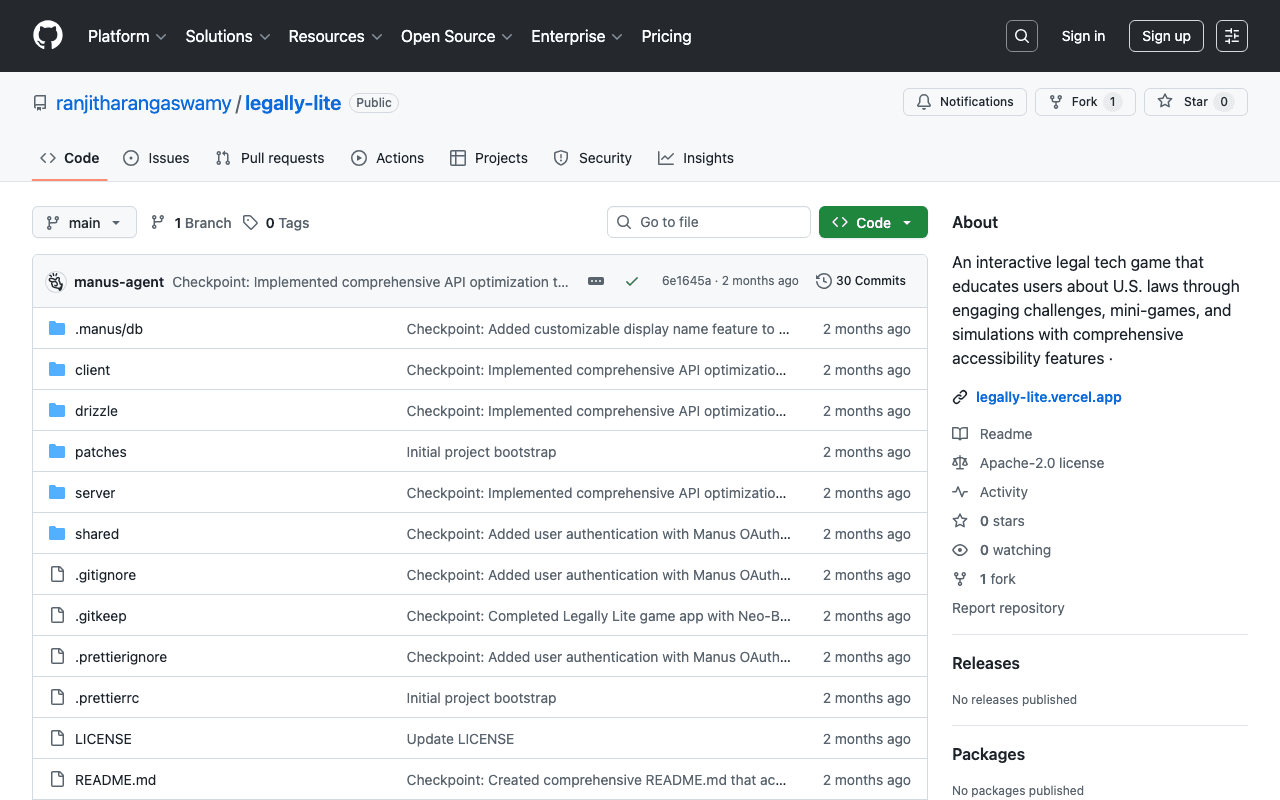Open the GitHub homepage logo

pos(48,36)
